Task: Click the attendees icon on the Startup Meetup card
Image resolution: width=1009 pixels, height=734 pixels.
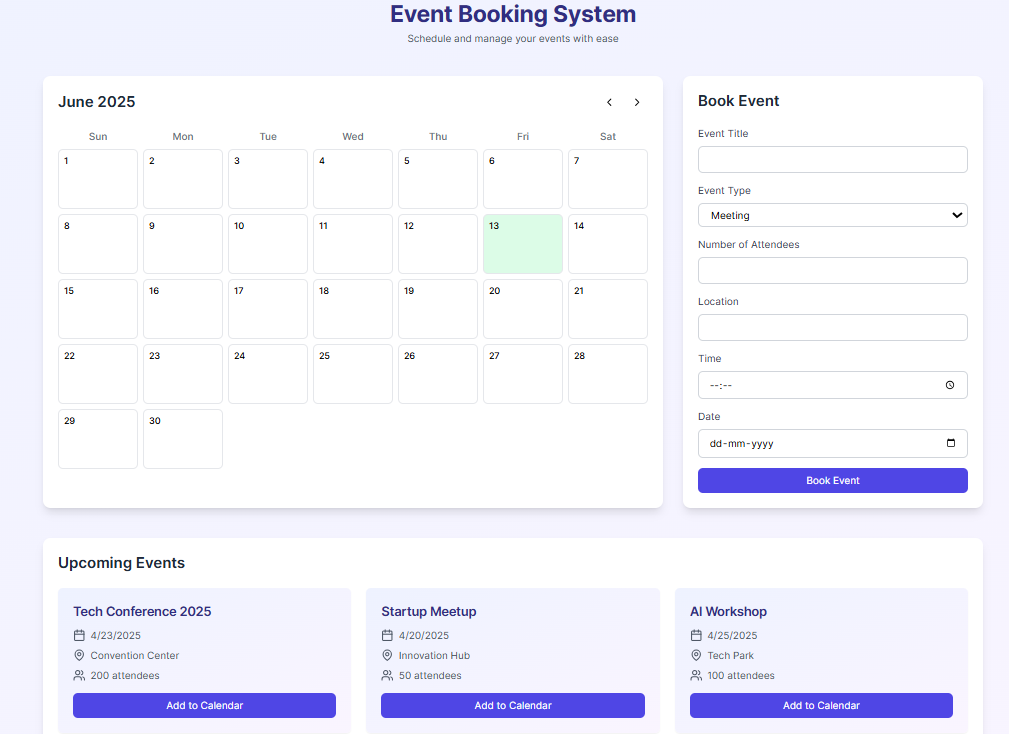Action: tap(387, 675)
